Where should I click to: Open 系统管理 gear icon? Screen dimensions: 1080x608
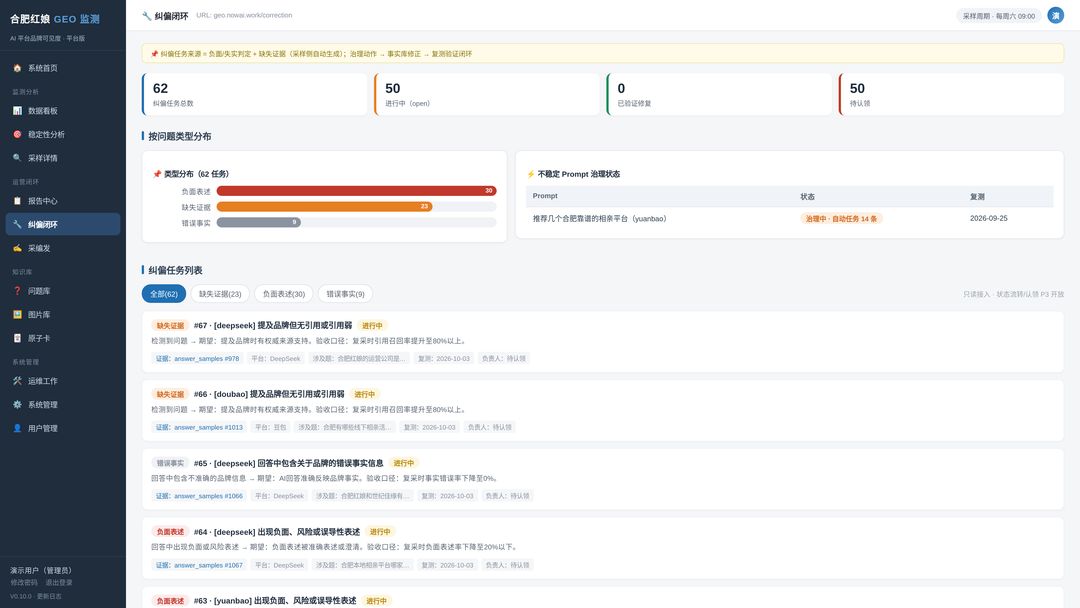point(17,405)
